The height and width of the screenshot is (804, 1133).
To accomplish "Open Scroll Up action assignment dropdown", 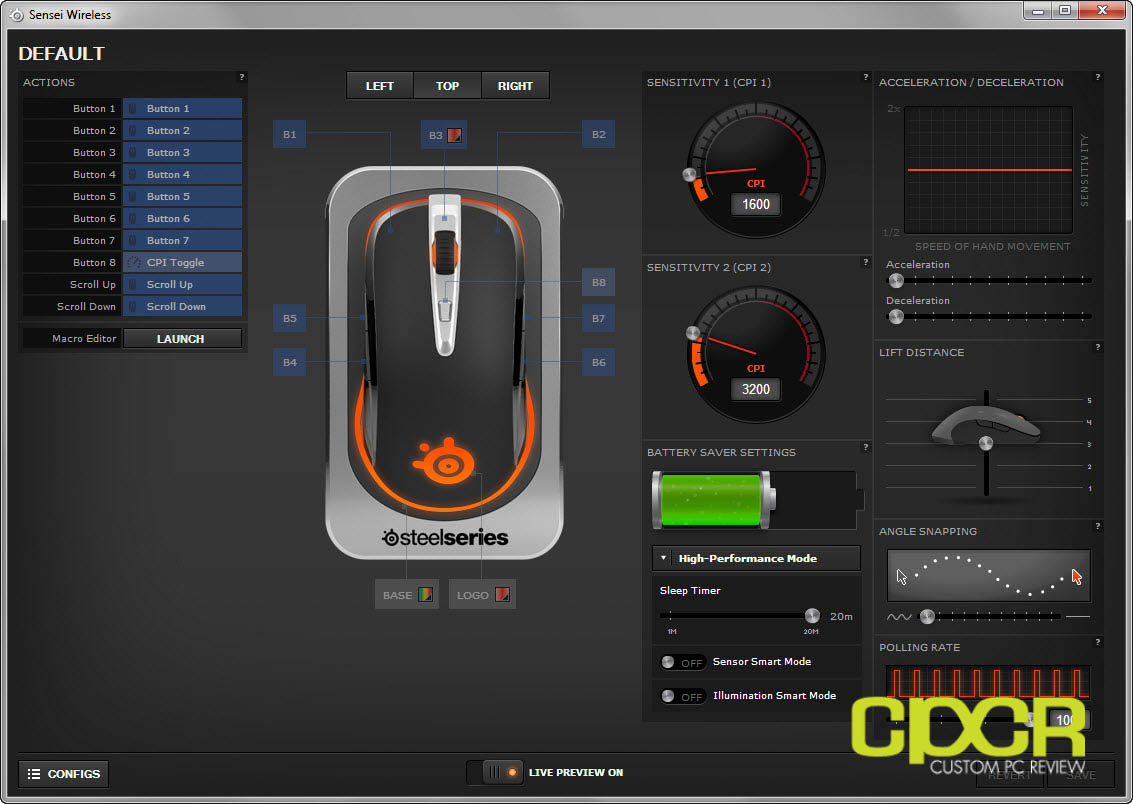I will pyautogui.click(x=182, y=285).
